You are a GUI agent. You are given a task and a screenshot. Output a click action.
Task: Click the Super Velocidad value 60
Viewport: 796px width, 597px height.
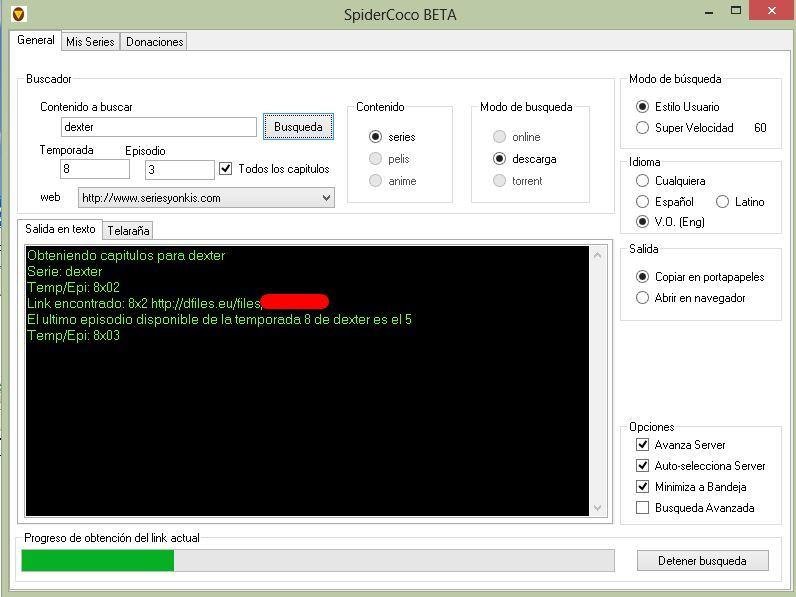coord(760,127)
